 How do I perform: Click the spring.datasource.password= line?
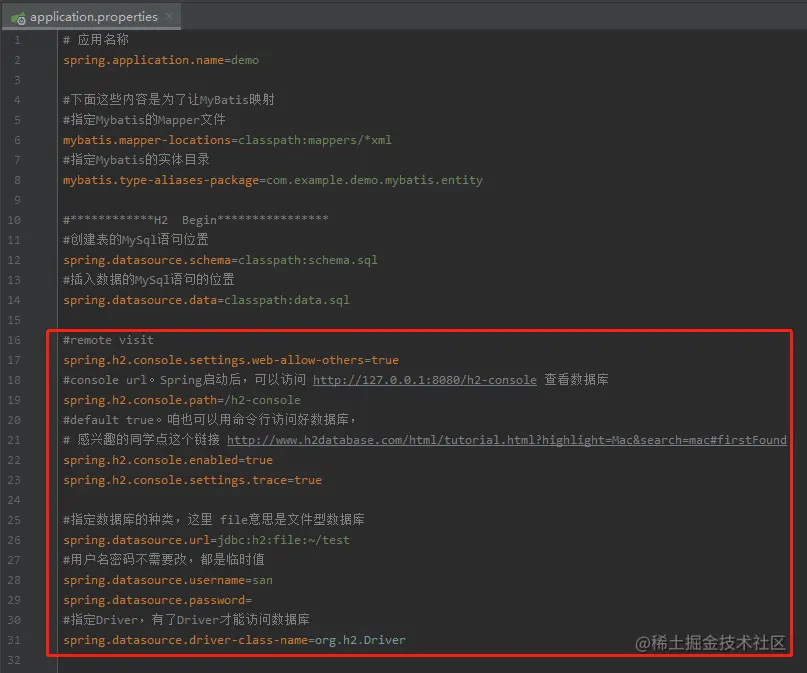(x=157, y=600)
